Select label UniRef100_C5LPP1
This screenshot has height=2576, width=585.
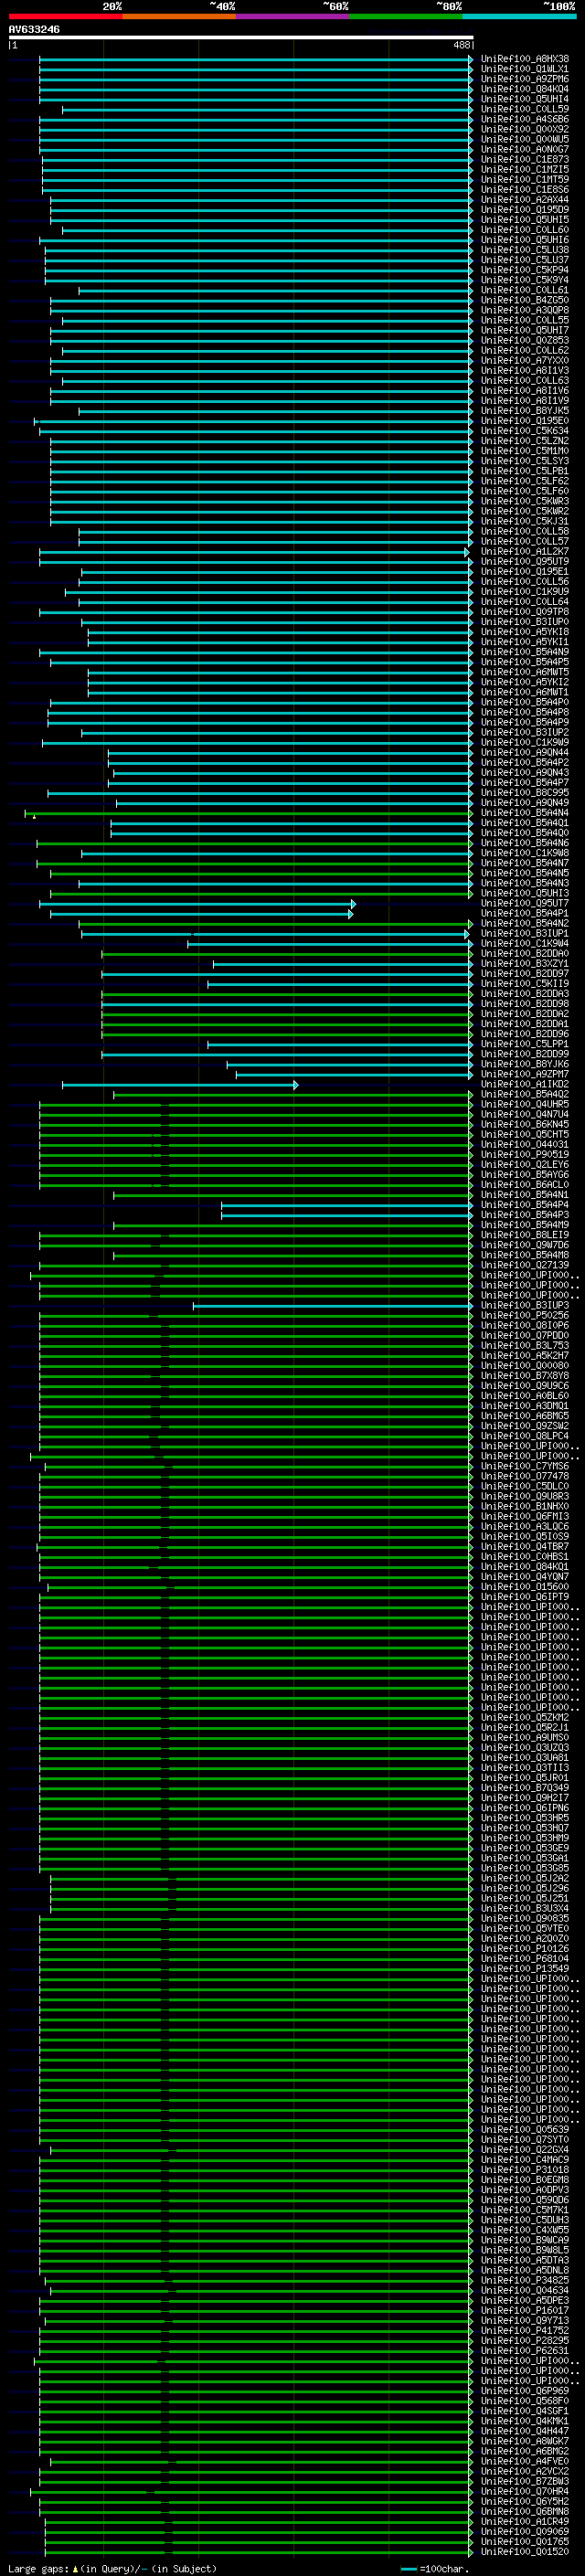525,1044
